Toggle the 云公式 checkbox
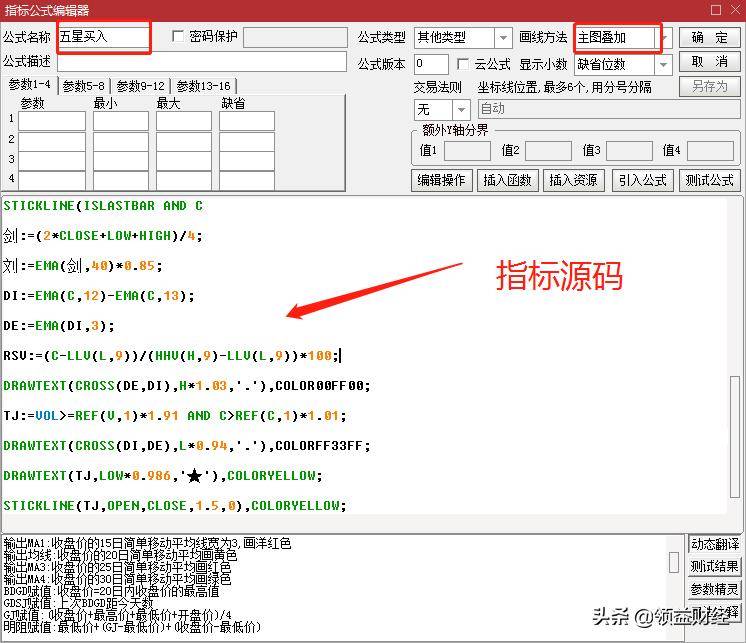The height and width of the screenshot is (643, 746). coord(462,64)
